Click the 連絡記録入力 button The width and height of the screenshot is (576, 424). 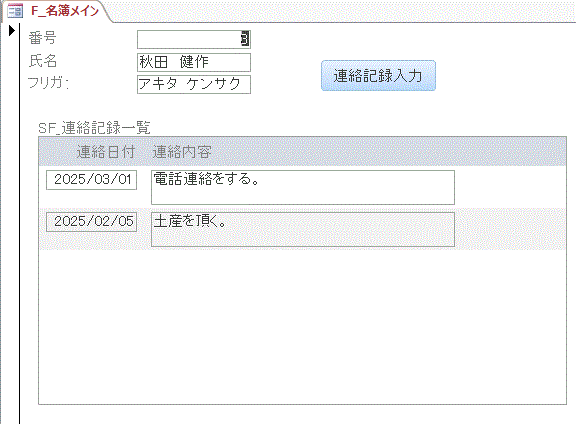click(x=378, y=76)
